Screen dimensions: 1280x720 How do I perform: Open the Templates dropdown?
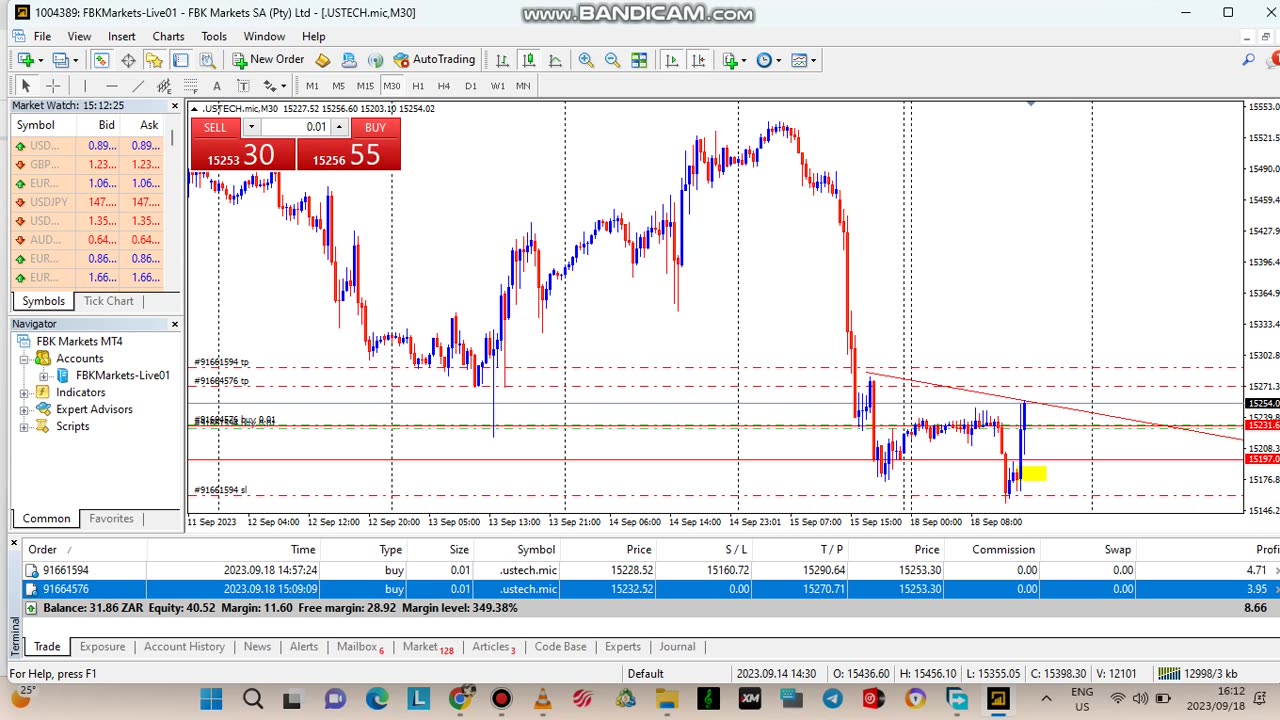pos(803,60)
